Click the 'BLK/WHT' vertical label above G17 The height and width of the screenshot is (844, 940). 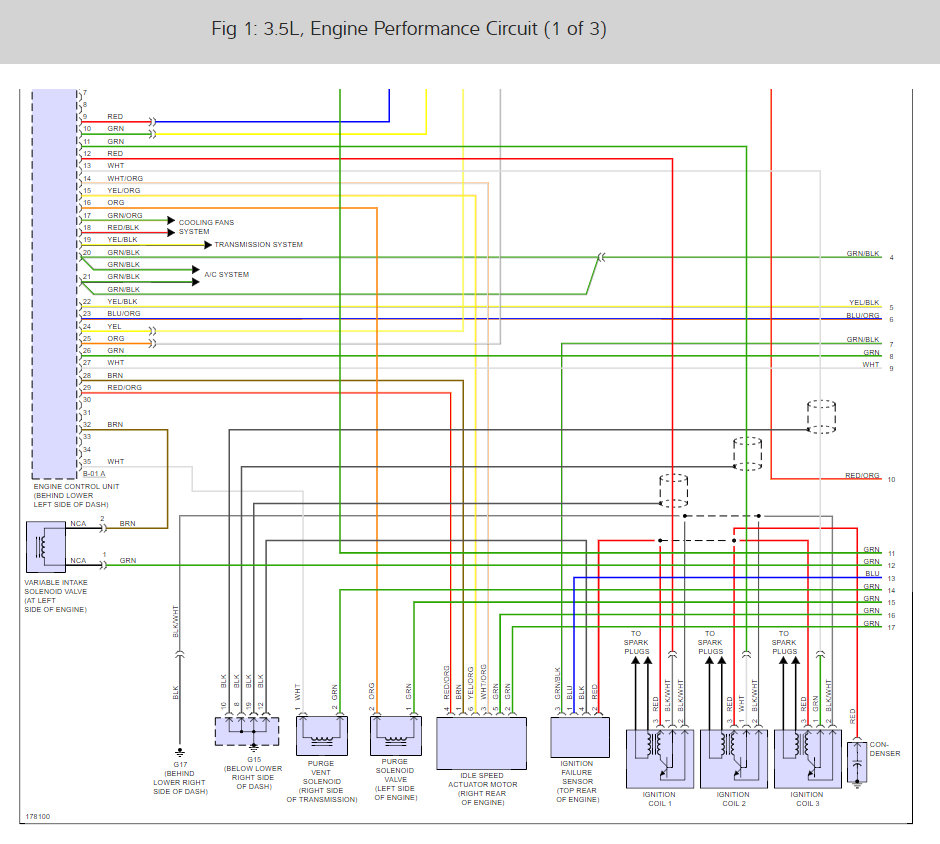pos(176,621)
